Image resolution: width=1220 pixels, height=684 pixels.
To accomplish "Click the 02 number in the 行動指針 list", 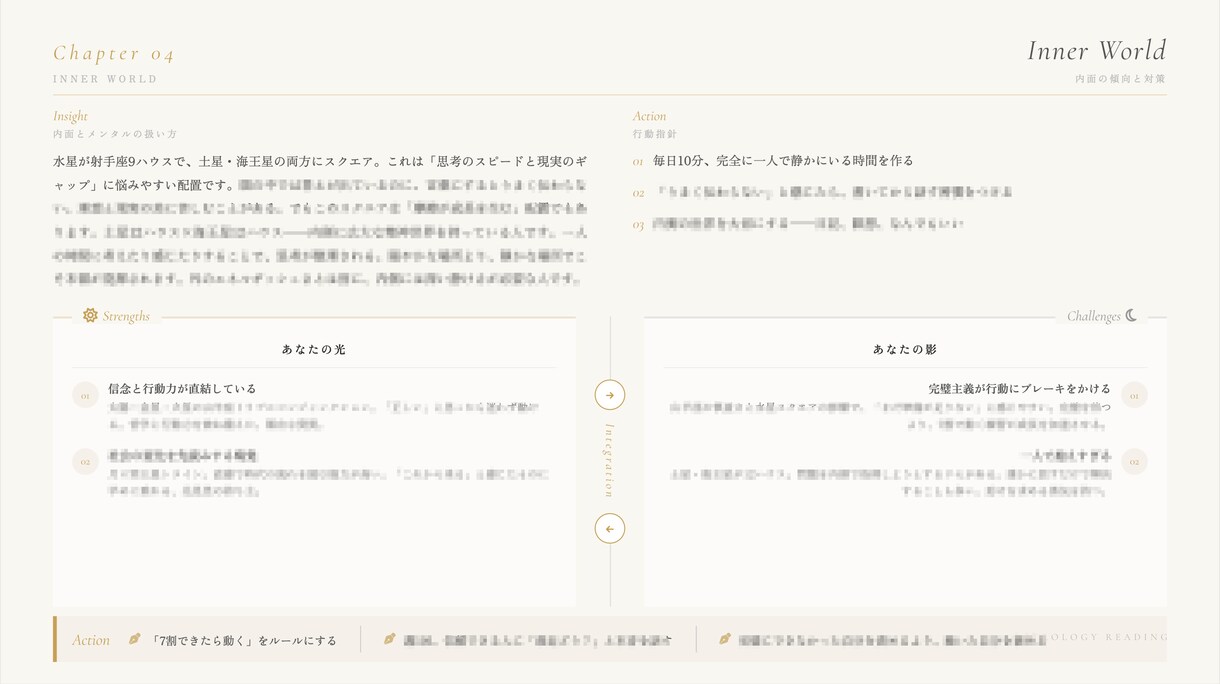I will (638, 193).
